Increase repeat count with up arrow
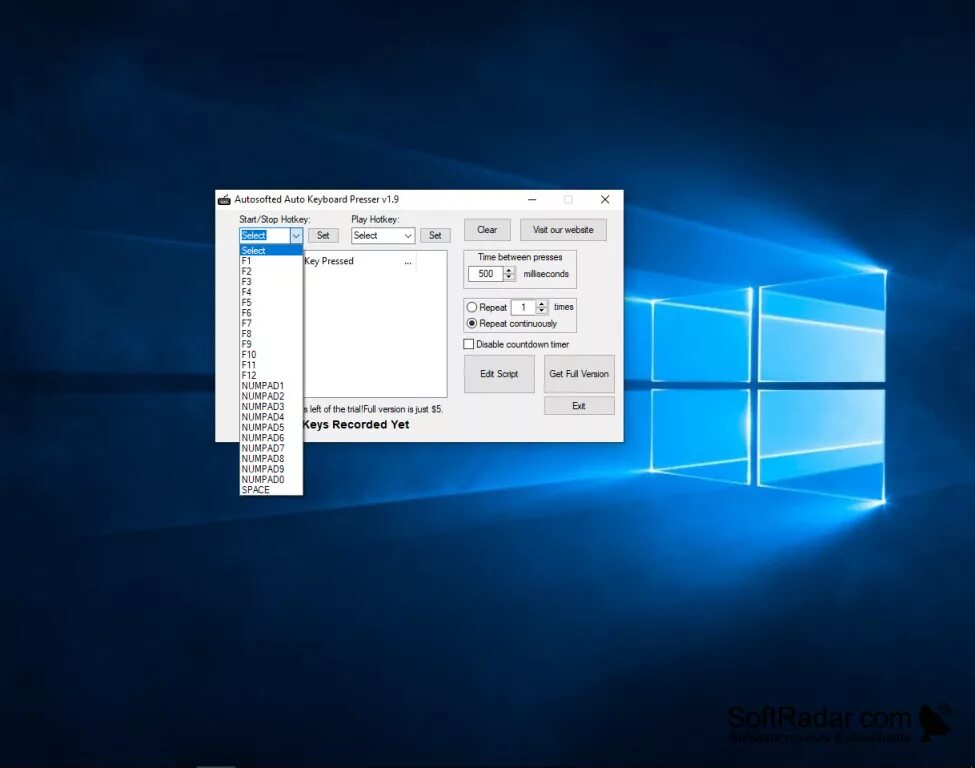 click(542, 303)
